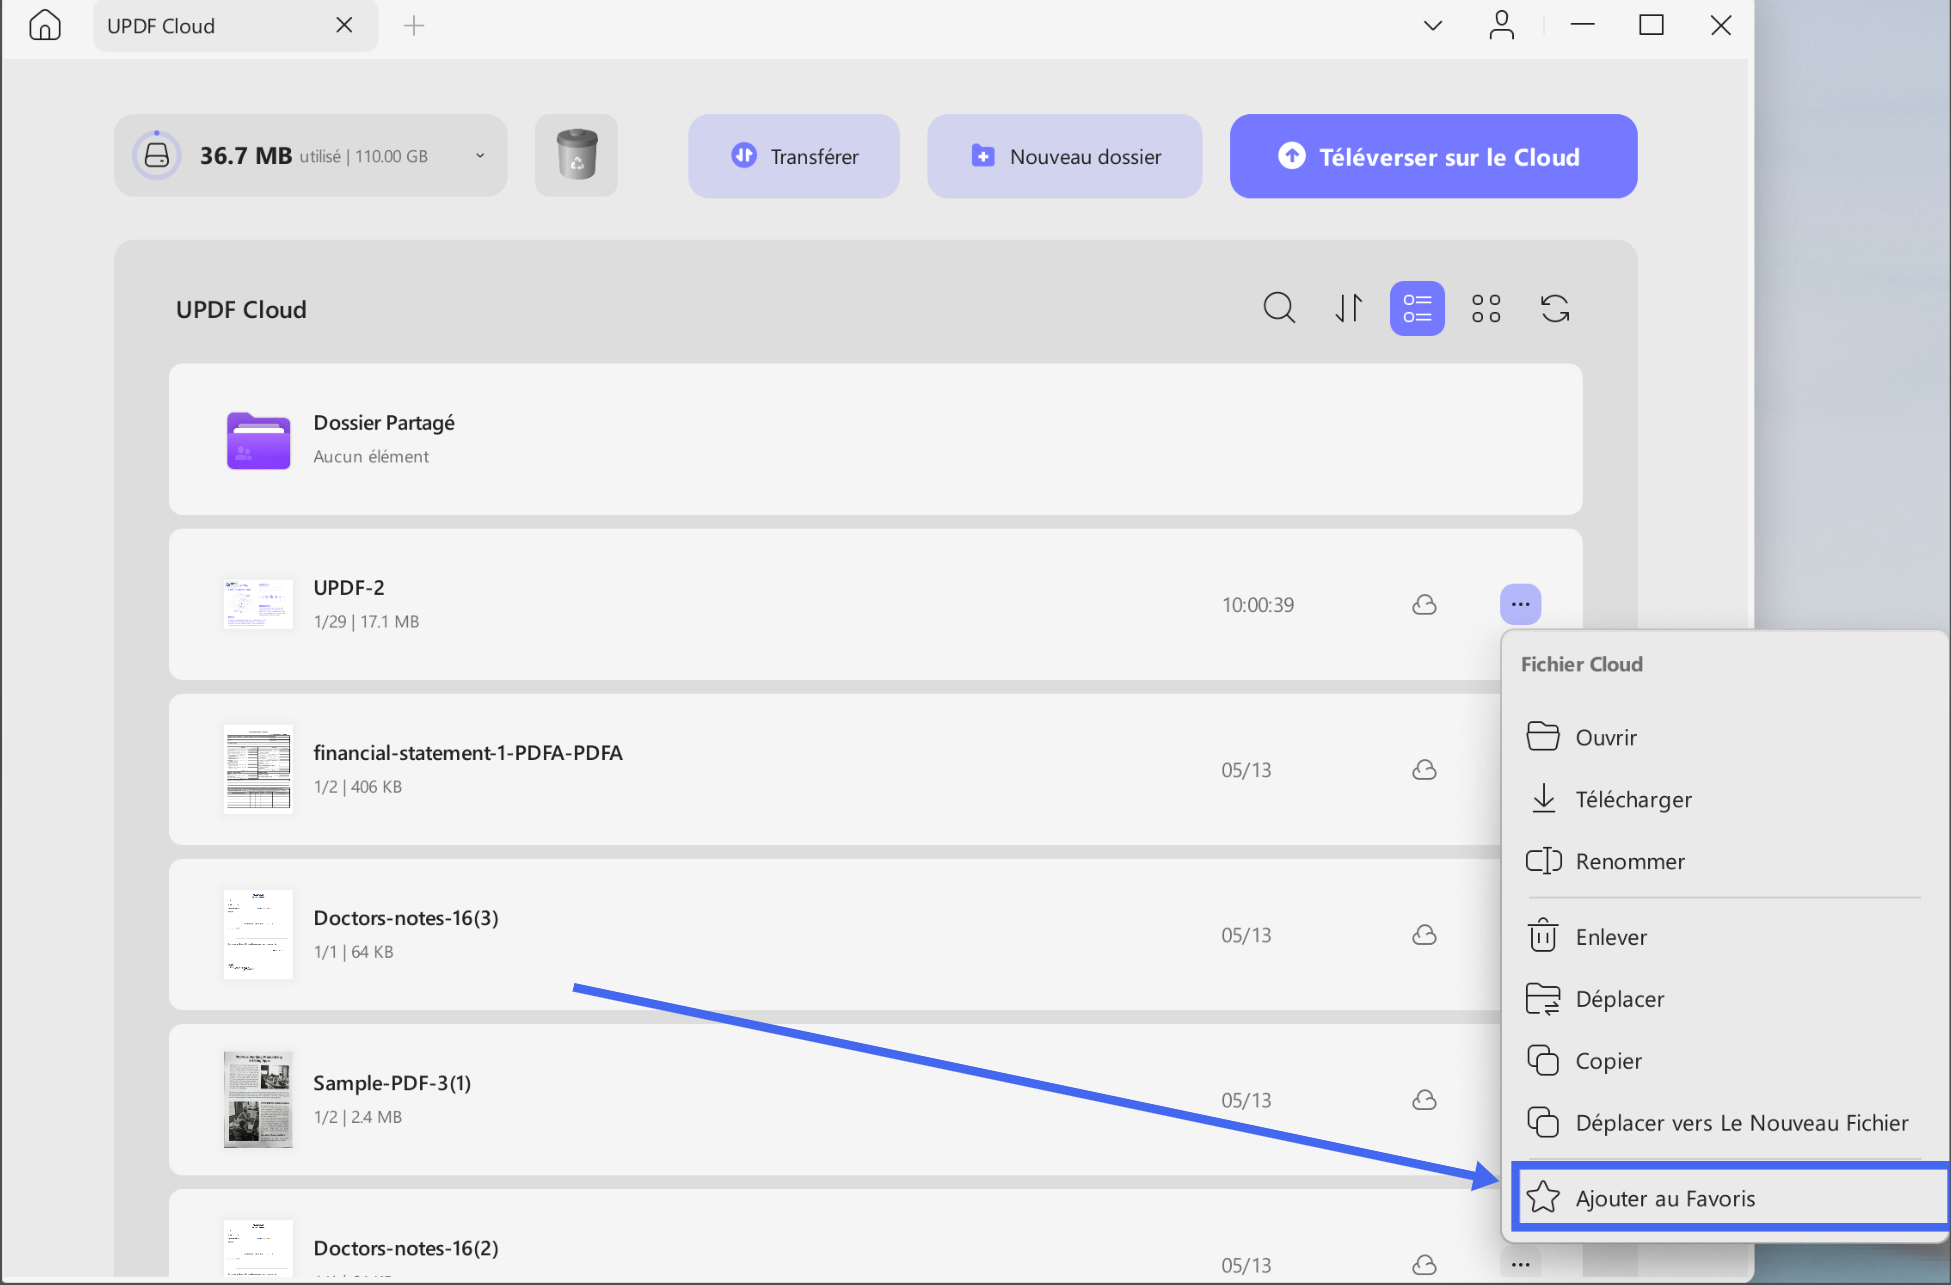Click cloud status icon for financial-statement-1-PDFA-PDFA
Viewport: 1951px width, 1285px height.
[x=1424, y=770]
